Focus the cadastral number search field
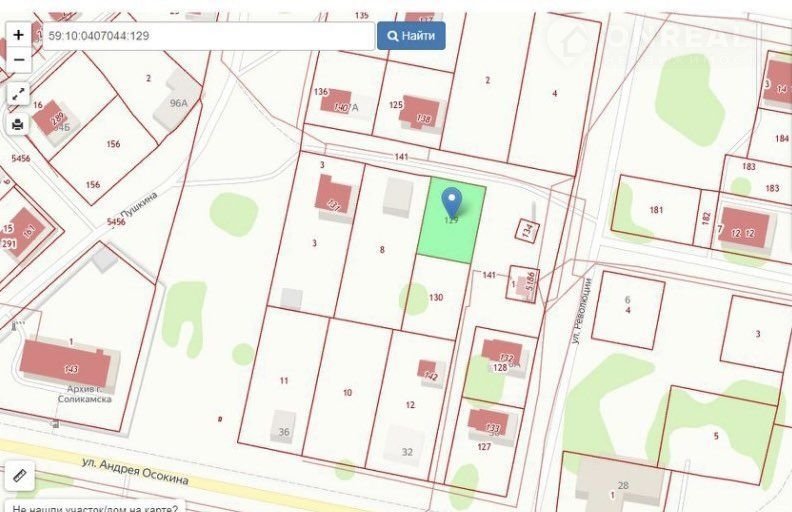The image size is (792, 512). pyautogui.click(x=207, y=36)
